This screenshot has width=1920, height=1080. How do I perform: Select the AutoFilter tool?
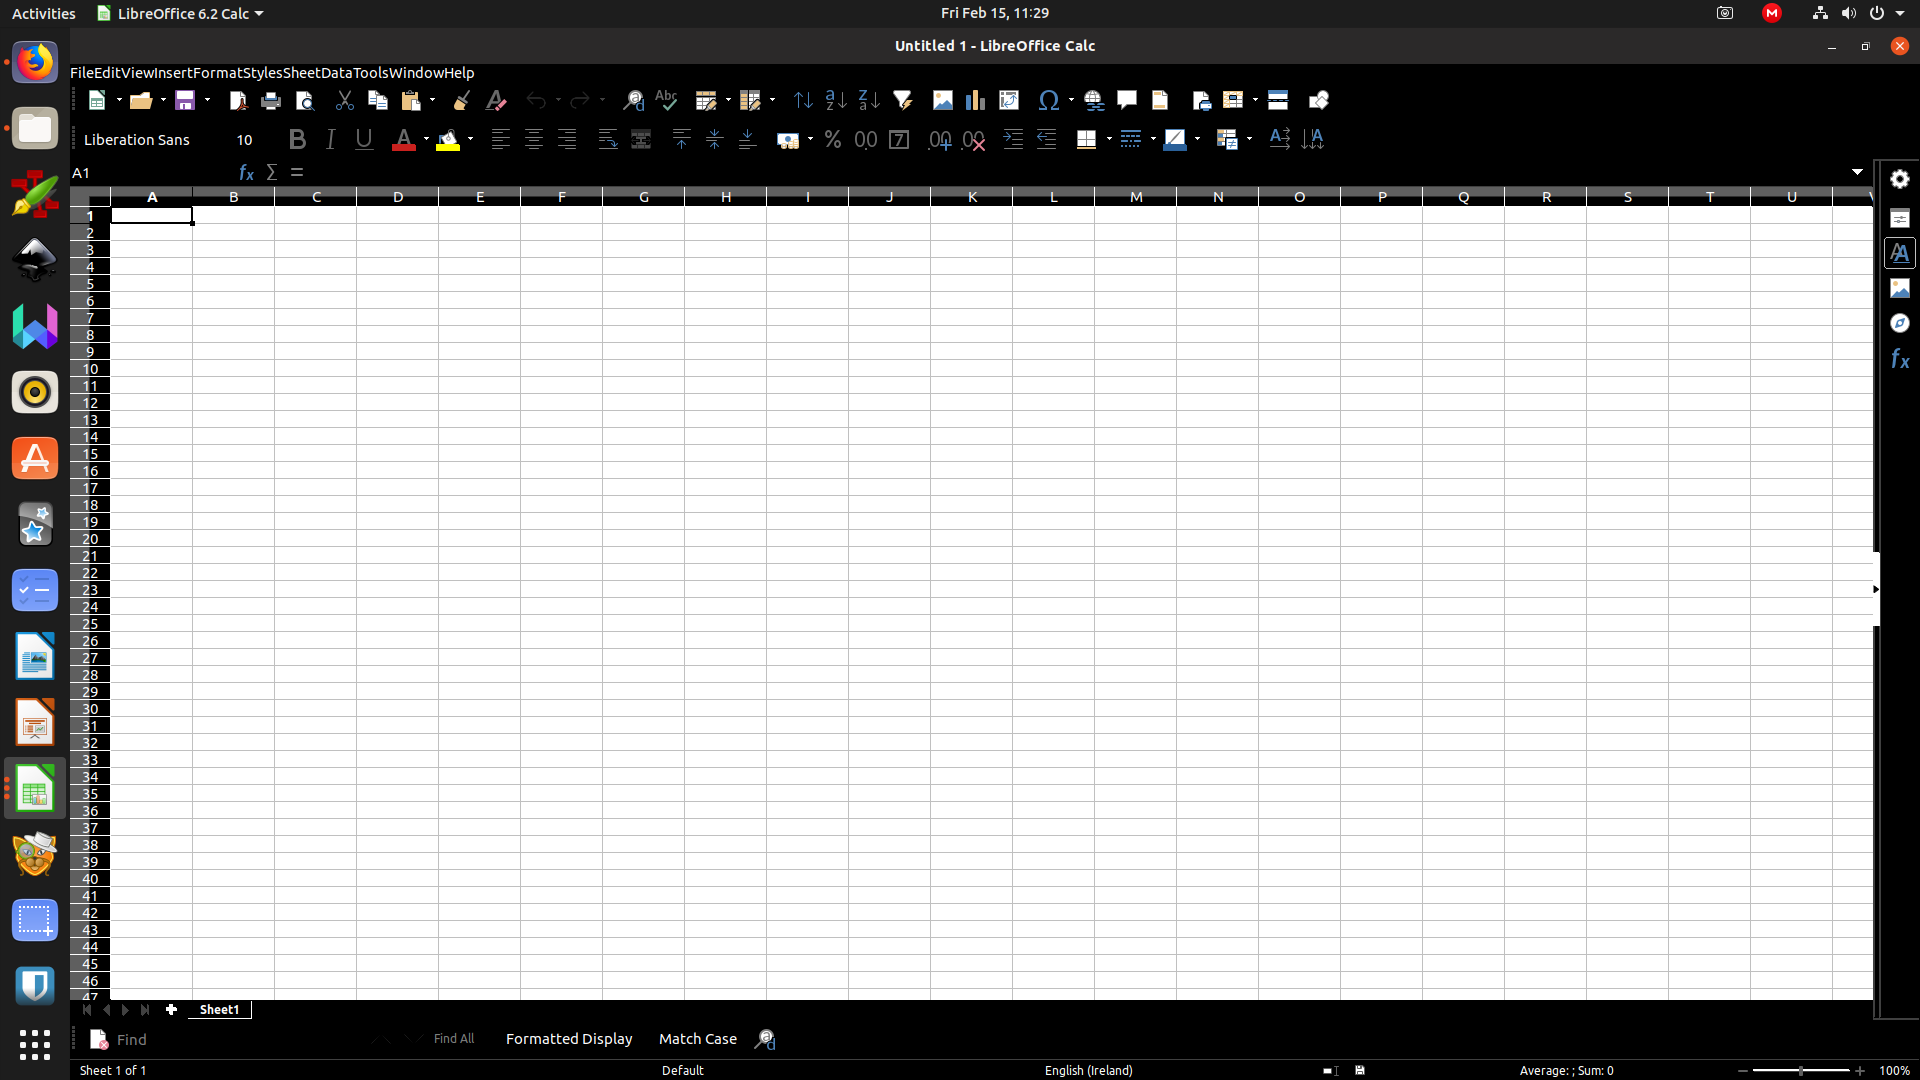tap(903, 100)
